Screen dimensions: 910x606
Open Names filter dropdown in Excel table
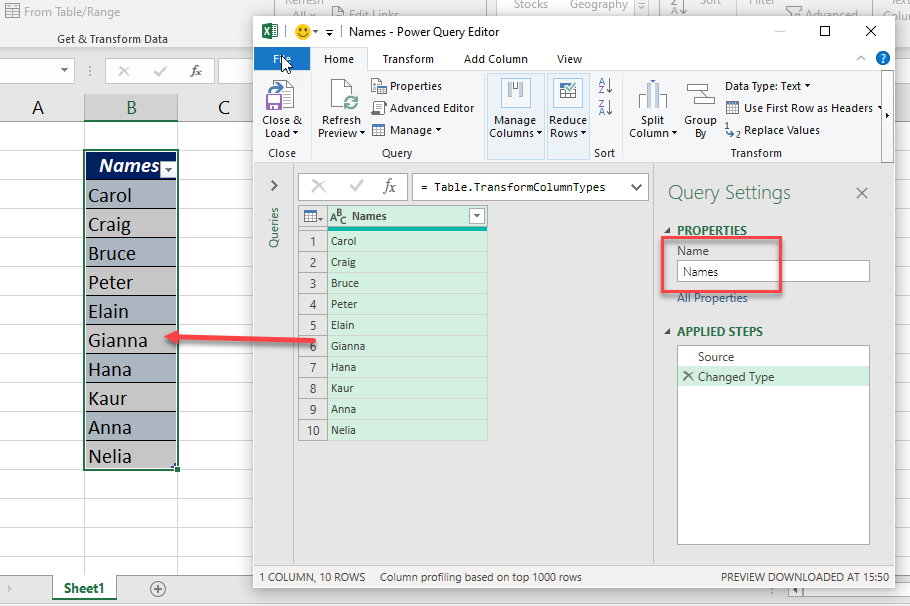168,169
